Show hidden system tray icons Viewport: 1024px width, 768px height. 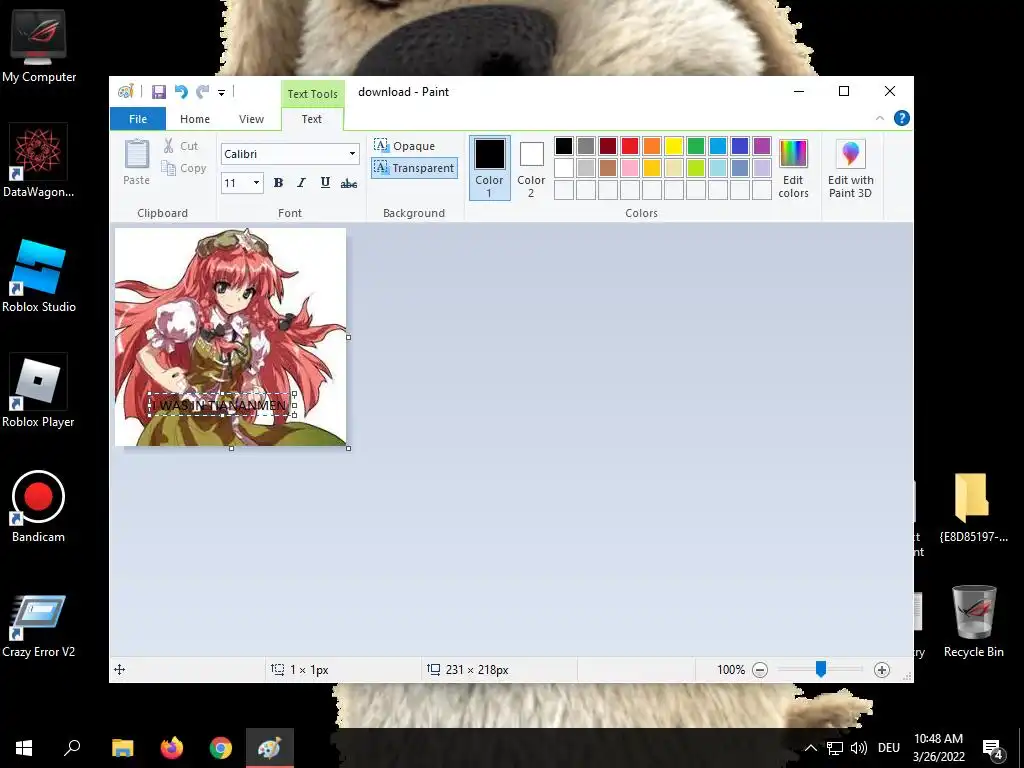coord(810,748)
